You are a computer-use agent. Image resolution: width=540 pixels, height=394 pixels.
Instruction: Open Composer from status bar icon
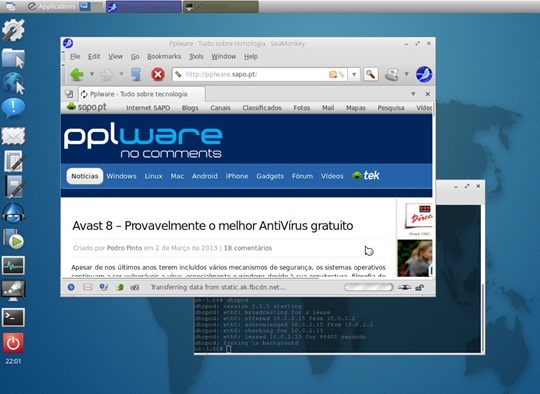(x=104, y=287)
